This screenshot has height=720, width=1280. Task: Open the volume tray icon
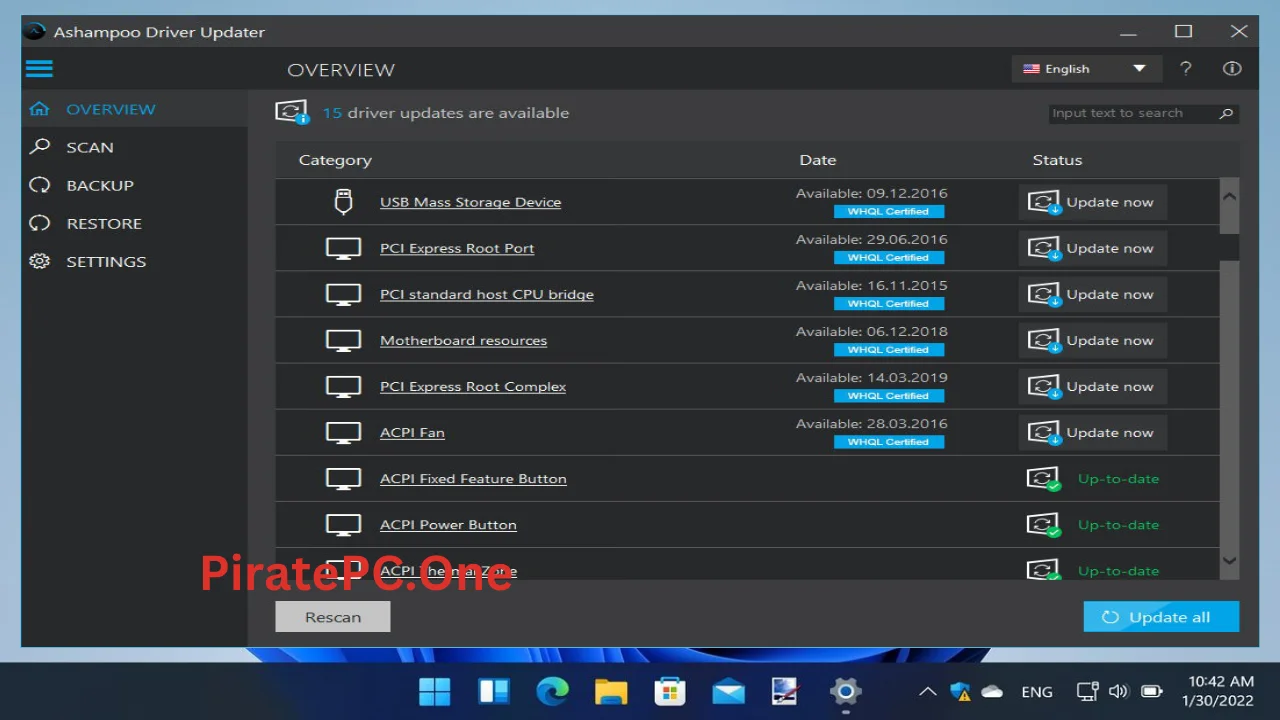coord(1119,691)
